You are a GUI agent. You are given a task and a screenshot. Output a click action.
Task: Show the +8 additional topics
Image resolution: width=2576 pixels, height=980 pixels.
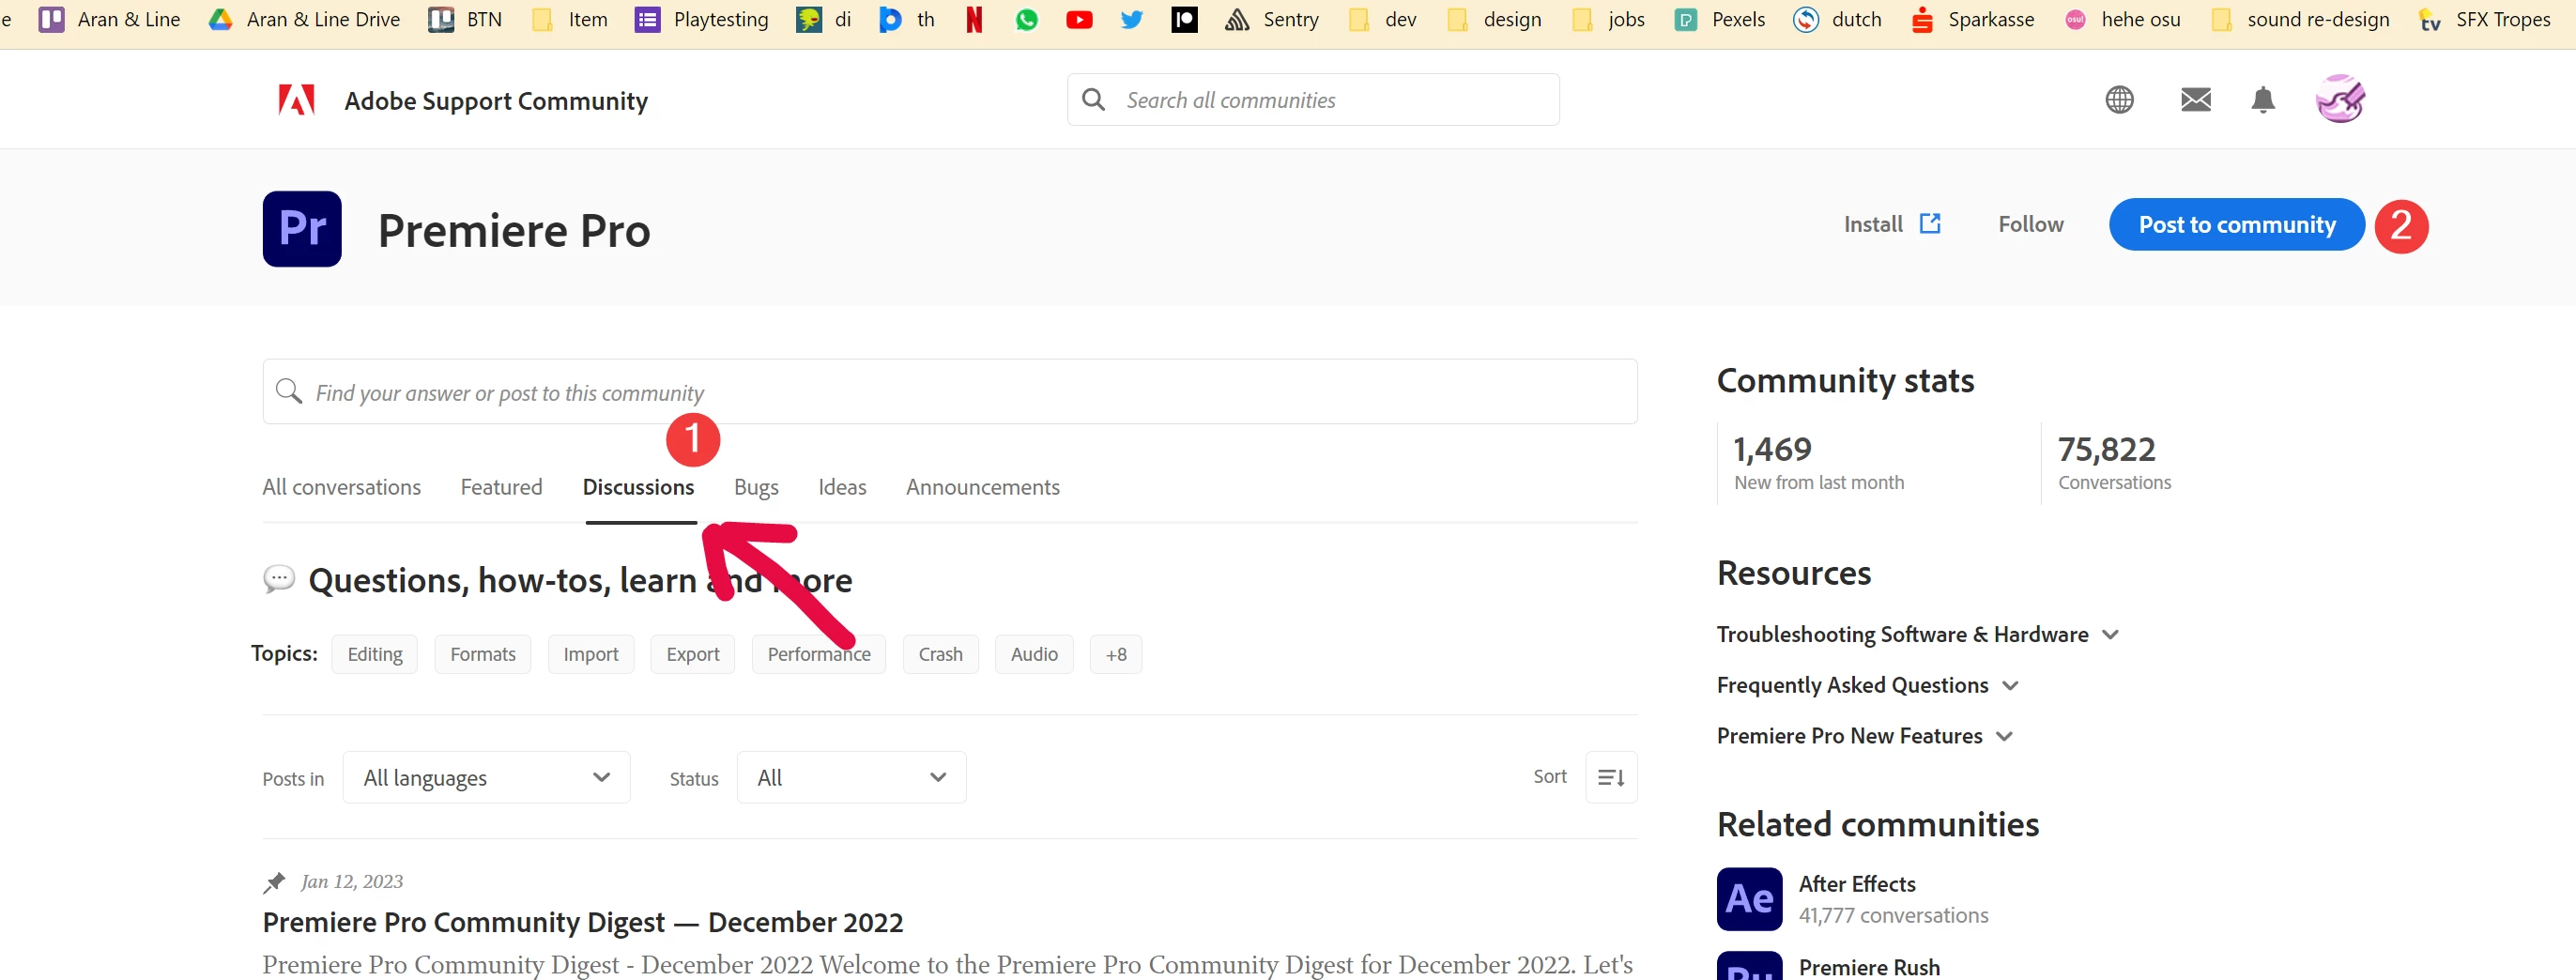pyautogui.click(x=1116, y=654)
